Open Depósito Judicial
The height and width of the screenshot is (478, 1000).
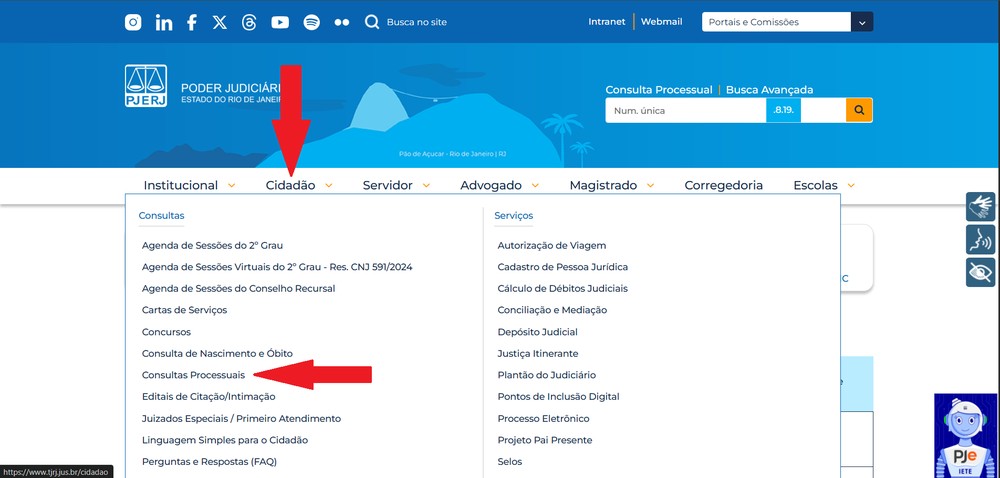[x=538, y=332]
